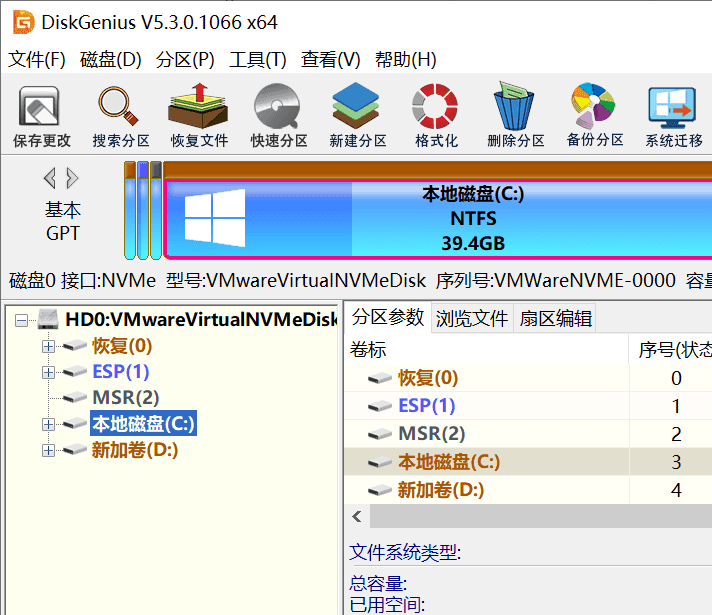This screenshot has height=615, width=712.
Task: Select the 本地磁盘(C:) row in partition table
Action: point(528,462)
